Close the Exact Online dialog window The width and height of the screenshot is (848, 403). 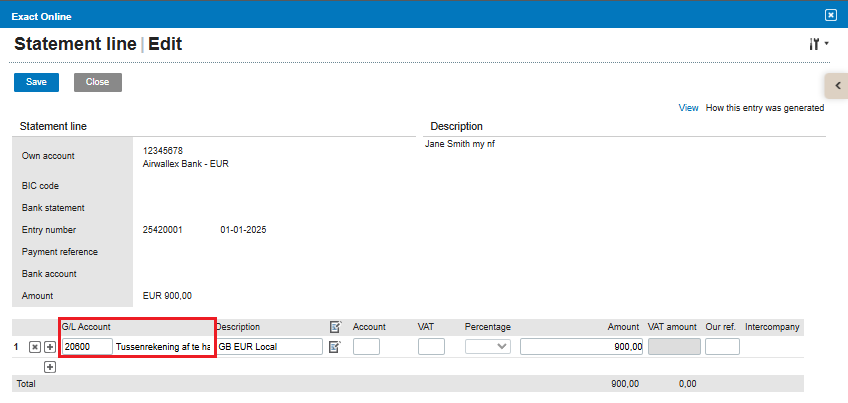point(831,16)
